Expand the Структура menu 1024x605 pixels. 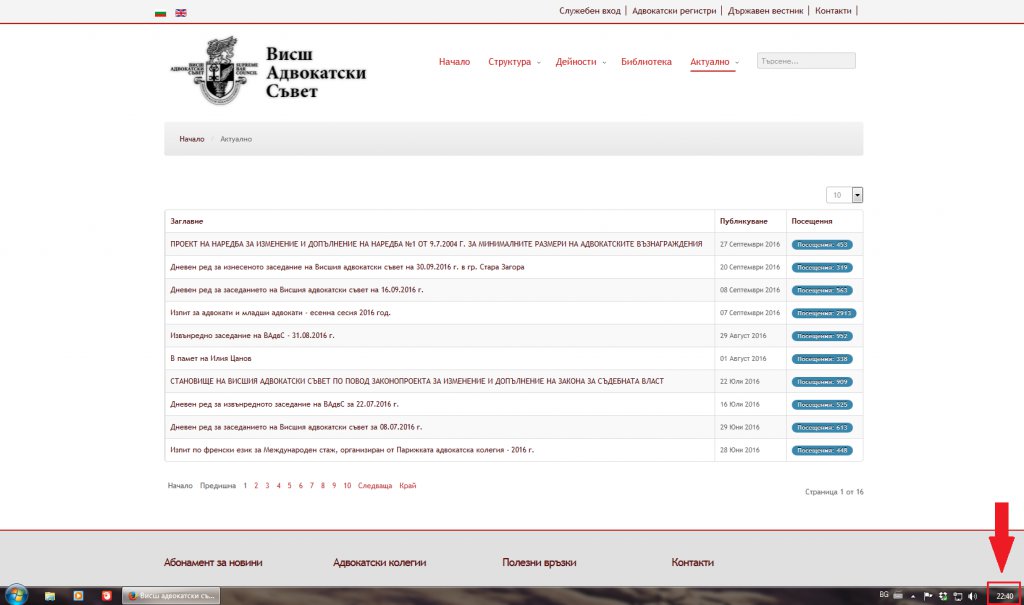point(514,62)
